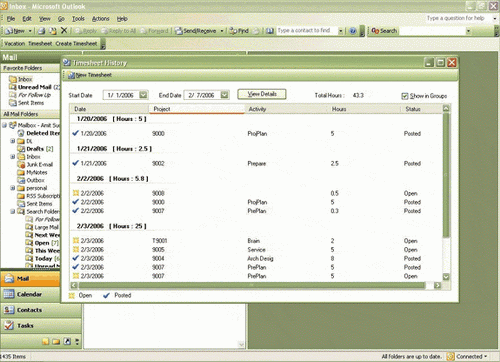Click the Shortcuts icon in navigation strip
500x362 pixels.
[67, 342]
